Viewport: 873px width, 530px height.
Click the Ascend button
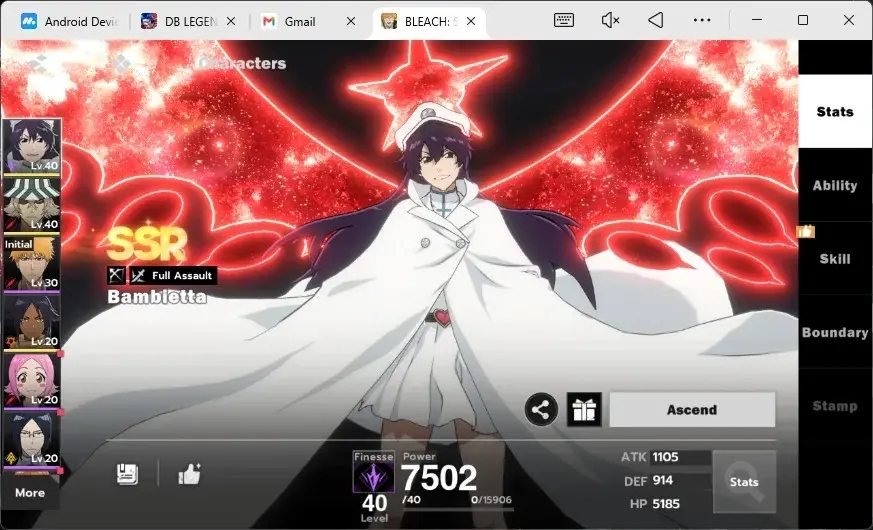click(x=692, y=410)
